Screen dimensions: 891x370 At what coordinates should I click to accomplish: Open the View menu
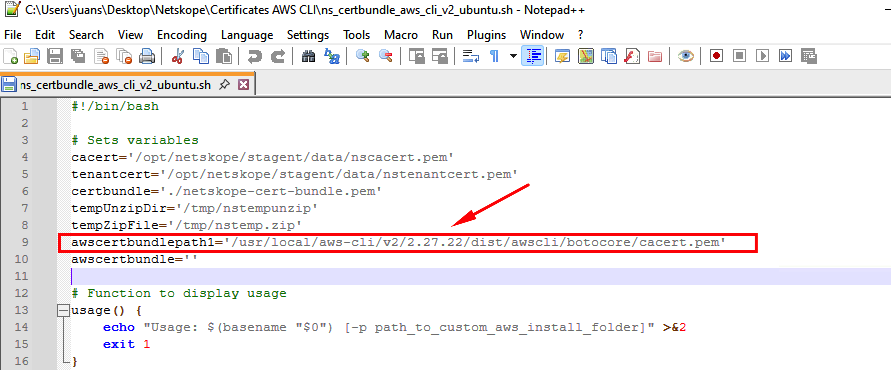coord(130,35)
